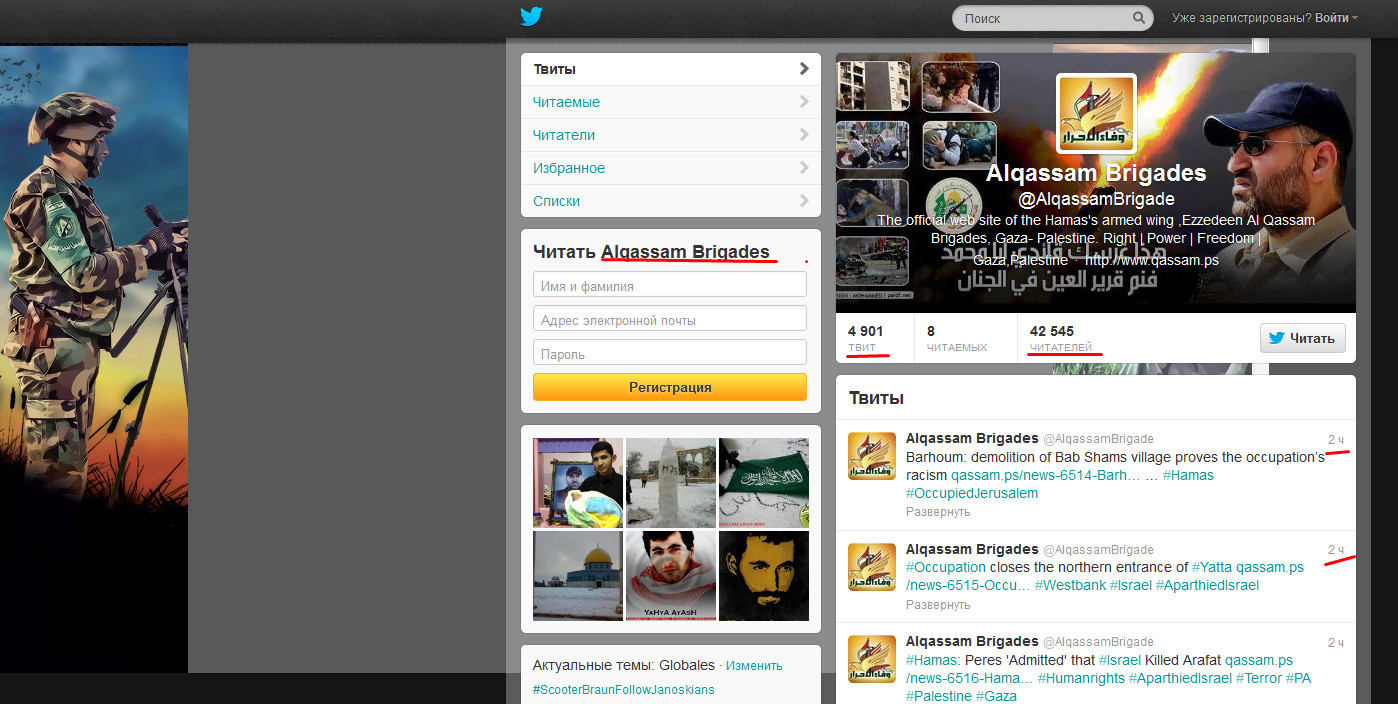Image resolution: width=1398 pixels, height=704 pixels.
Task: Open the #ScooterBraunFollowJanoskians trend
Action: pos(623,690)
